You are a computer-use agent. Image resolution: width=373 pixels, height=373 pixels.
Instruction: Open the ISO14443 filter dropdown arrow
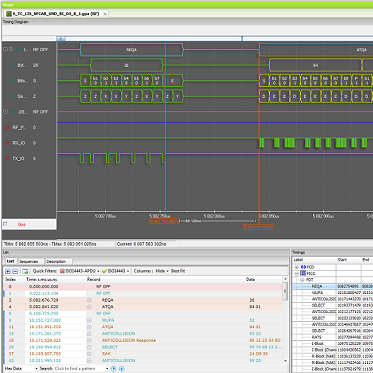(x=128, y=271)
